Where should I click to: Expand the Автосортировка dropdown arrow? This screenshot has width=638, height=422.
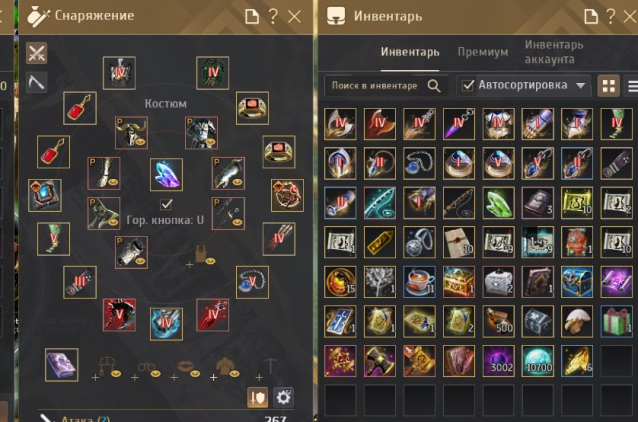[581, 85]
